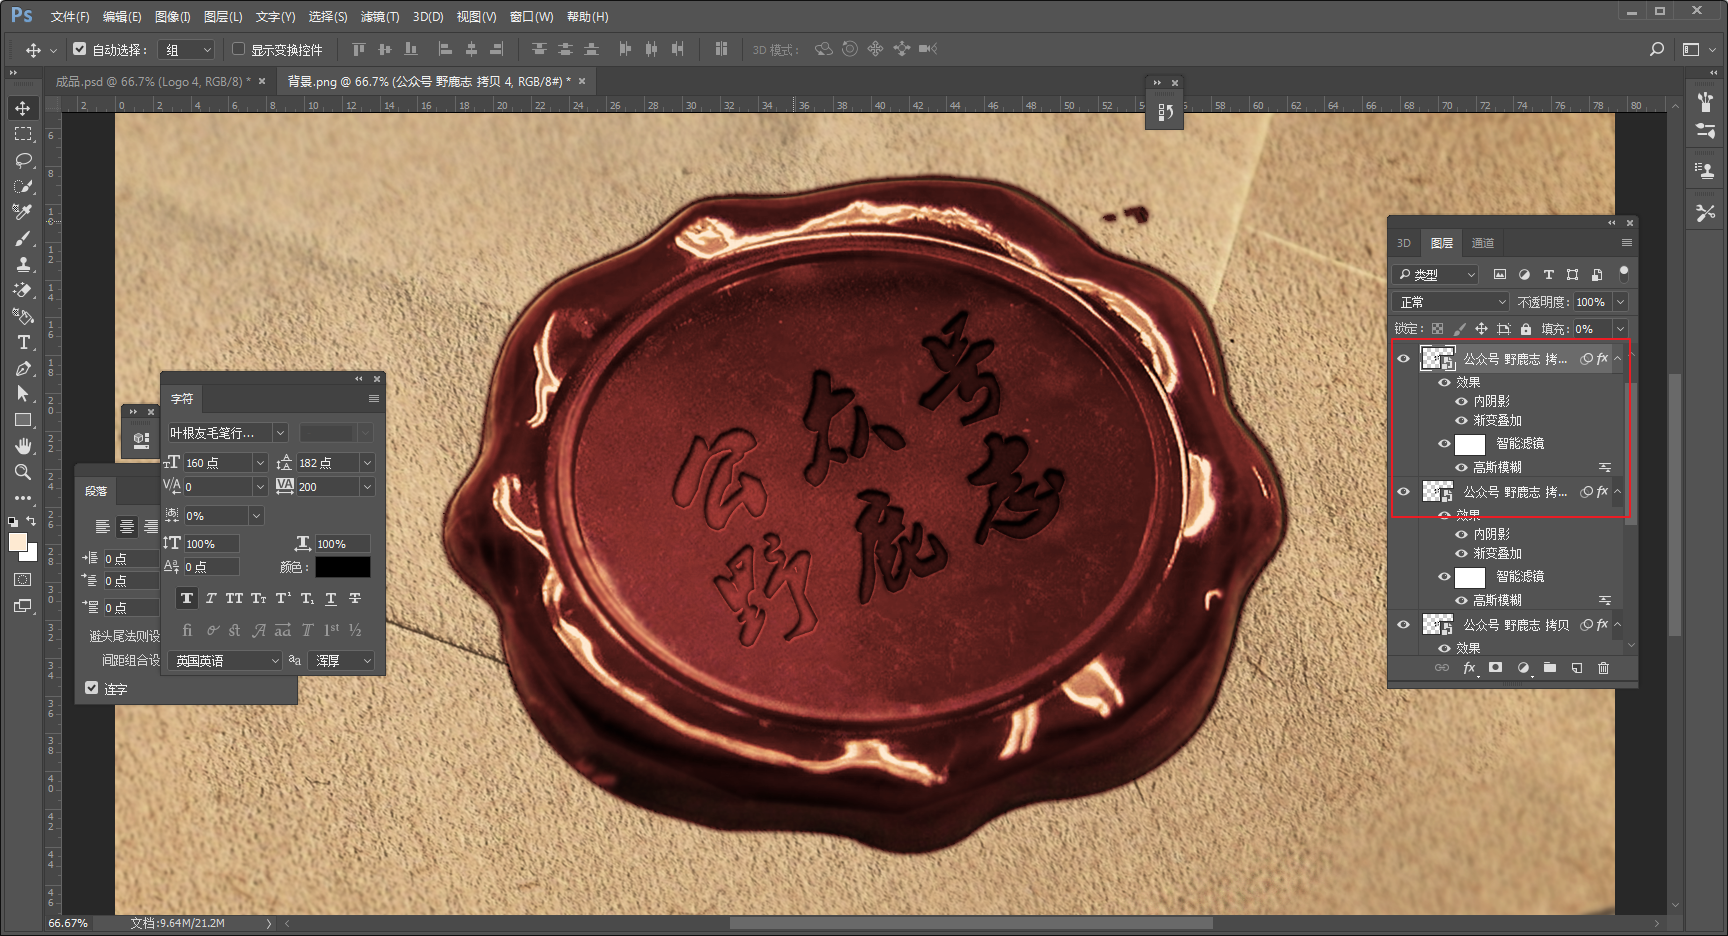This screenshot has width=1728, height=936.
Task: Click the 字符 panel tab
Action: (x=182, y=399)
